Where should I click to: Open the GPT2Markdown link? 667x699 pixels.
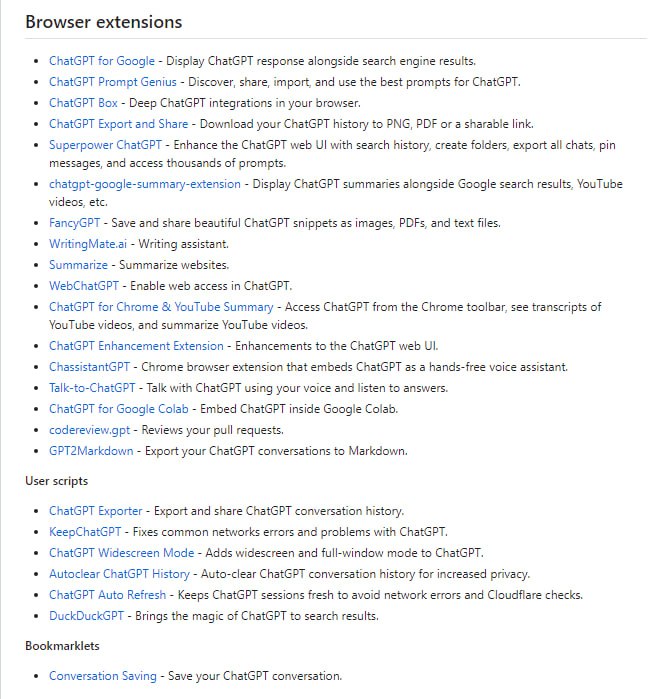click(91, 451)
